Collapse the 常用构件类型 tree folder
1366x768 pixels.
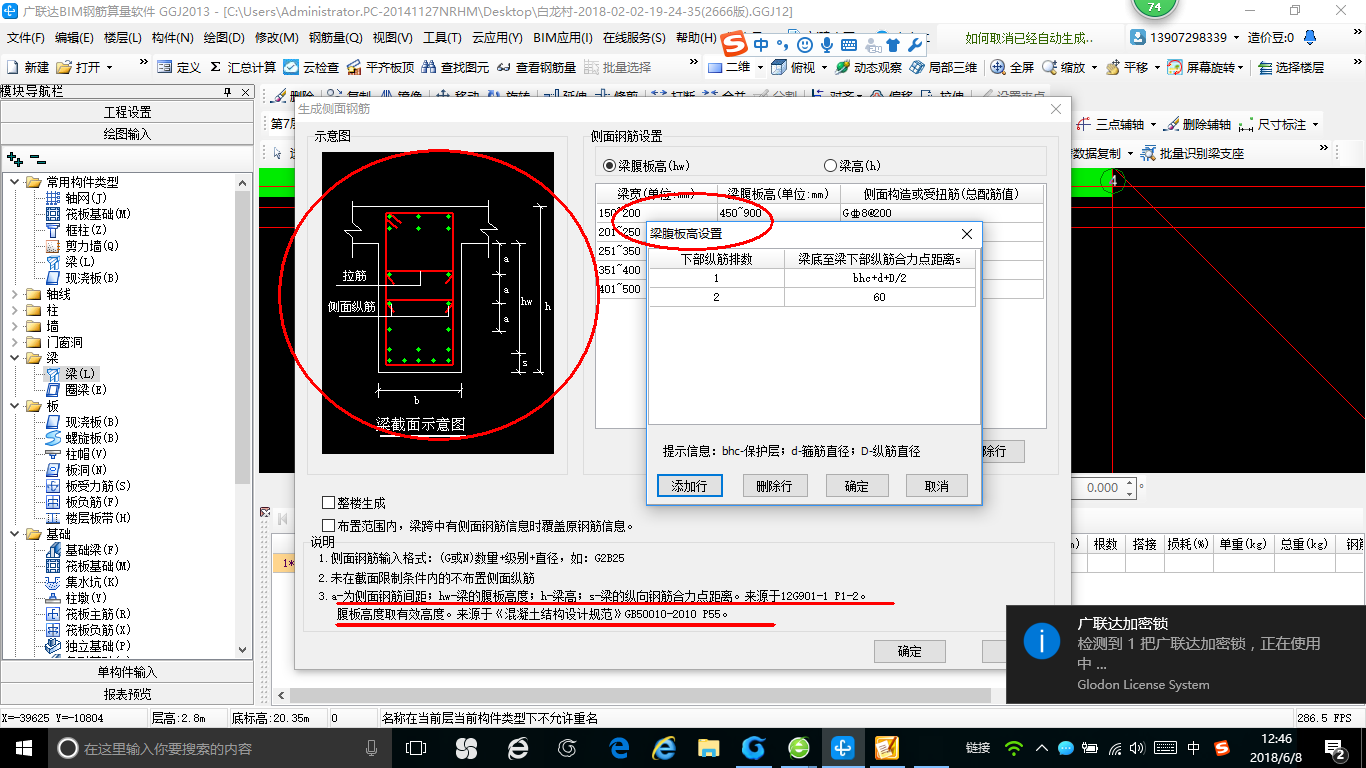point(14,182)
